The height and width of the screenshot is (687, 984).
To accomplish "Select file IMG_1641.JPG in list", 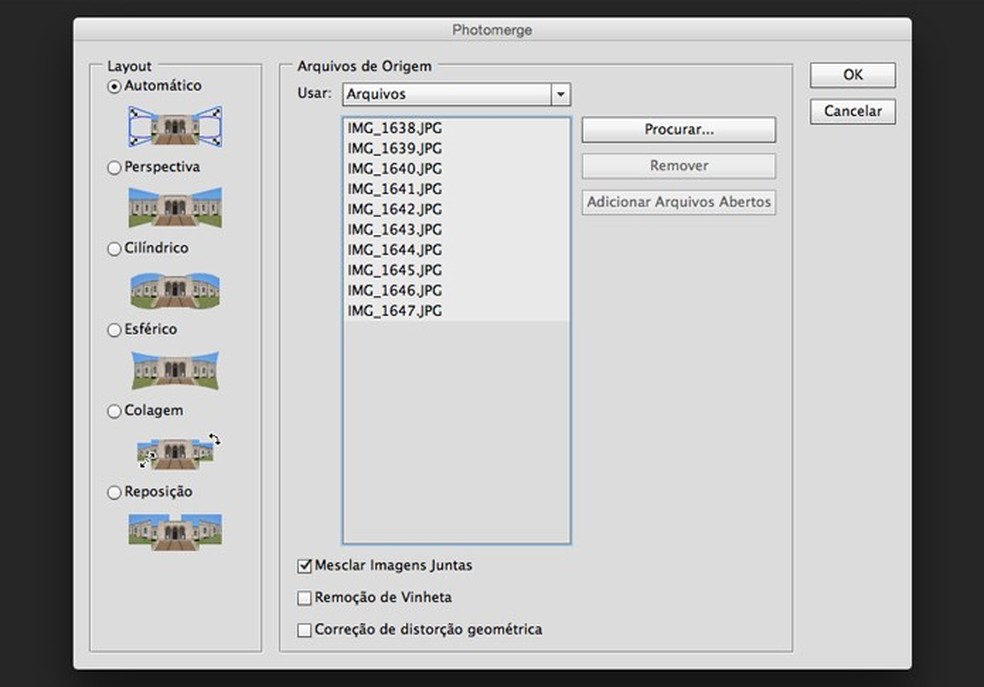I will [x=456, y=189].
